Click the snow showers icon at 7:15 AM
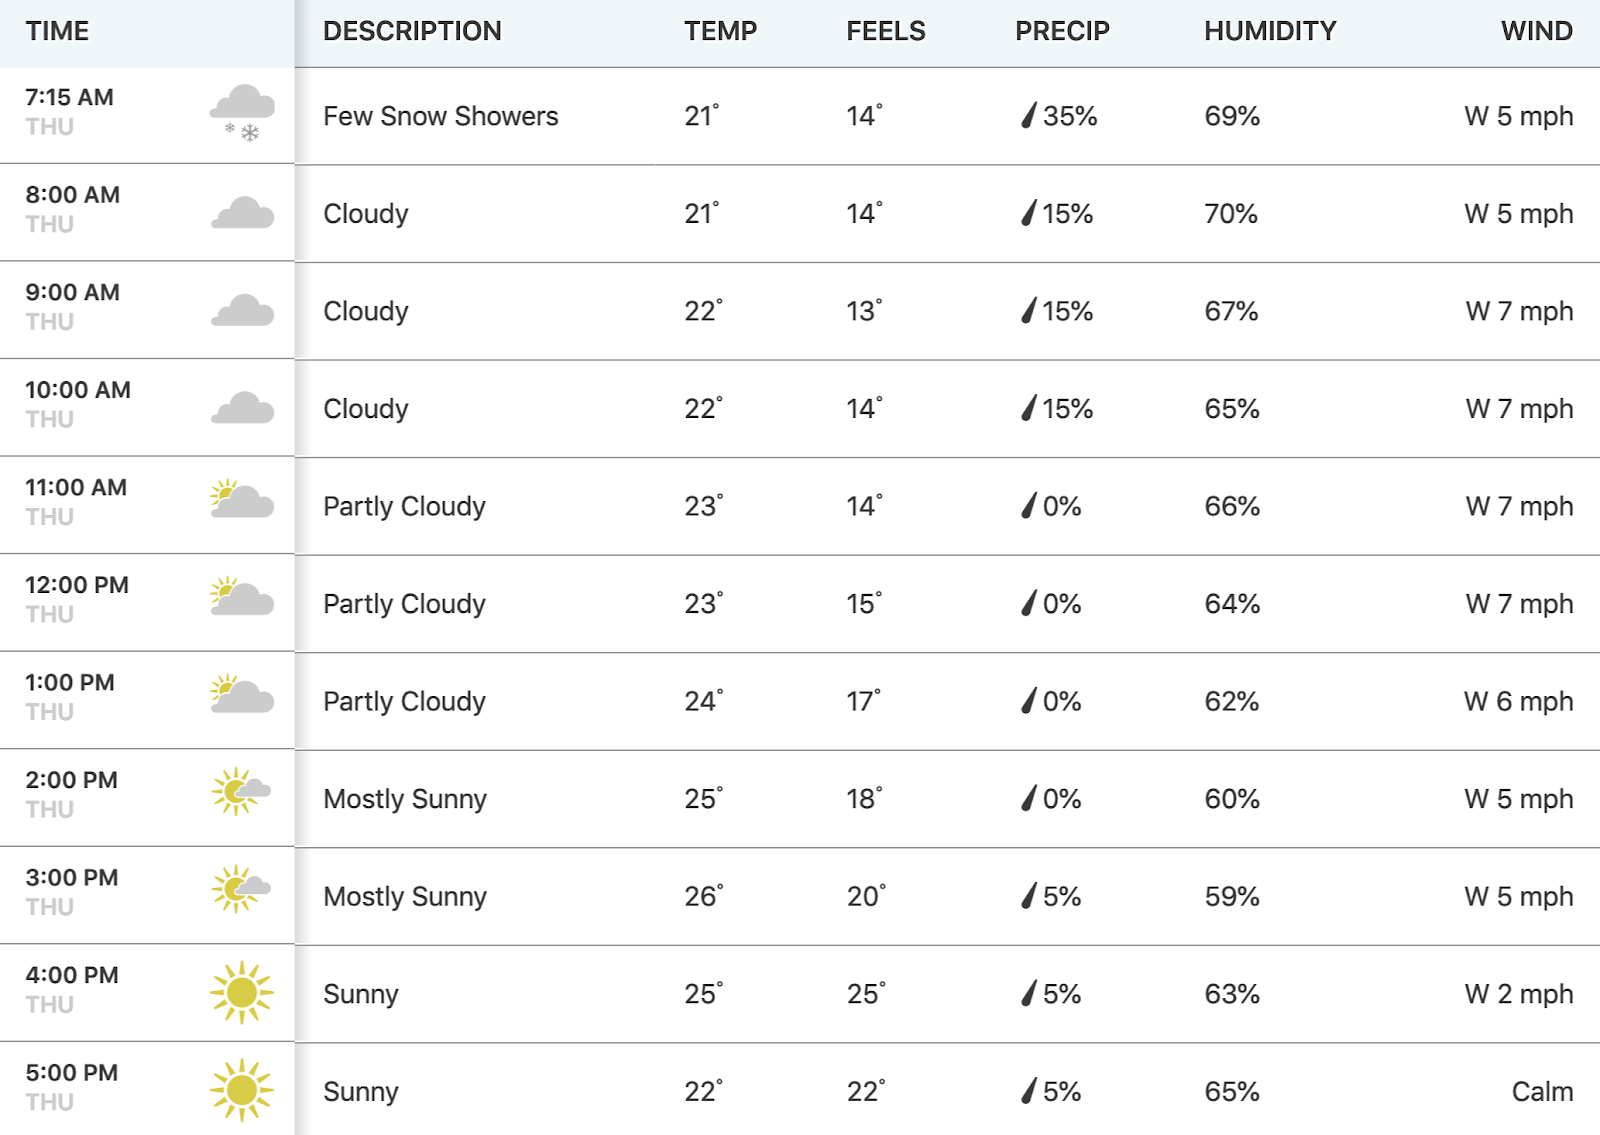The height and width of the screenshot is (1135, 1600). pyautogui.click(x=242, y=114)
